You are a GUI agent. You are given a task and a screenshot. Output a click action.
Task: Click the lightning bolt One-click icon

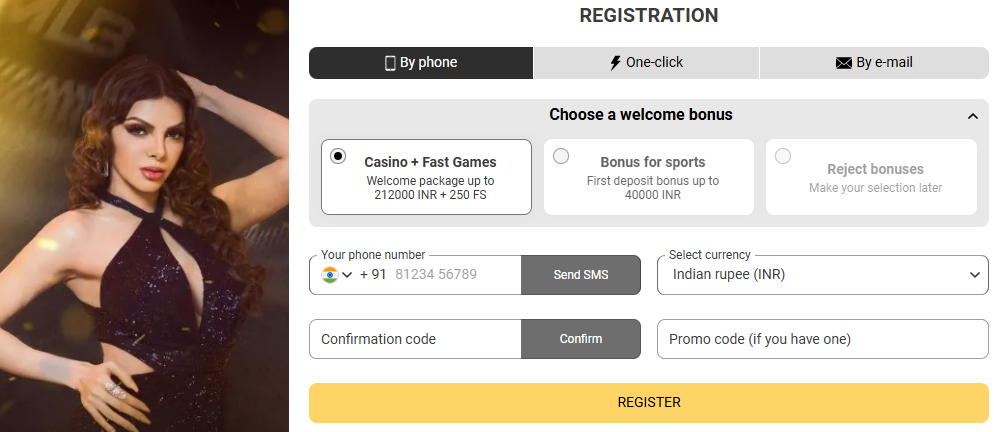(x=615, y=63)
